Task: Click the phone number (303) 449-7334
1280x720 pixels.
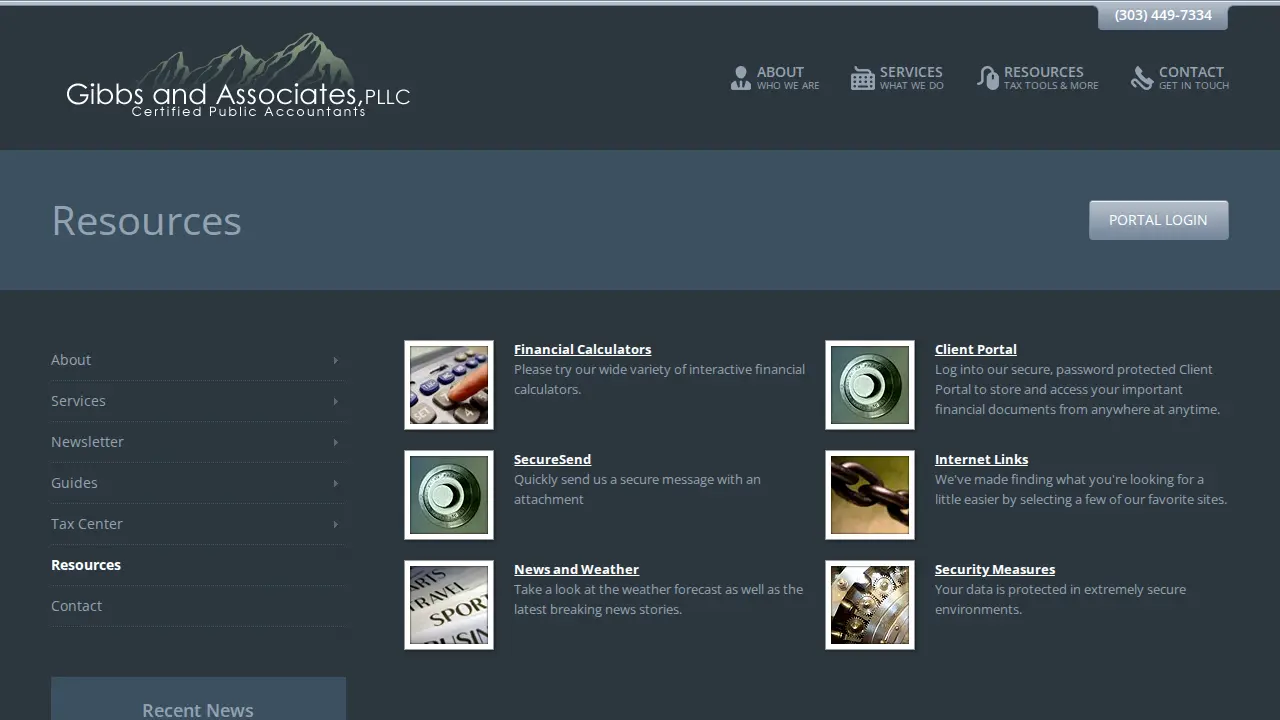Action: coord(1163,16)
